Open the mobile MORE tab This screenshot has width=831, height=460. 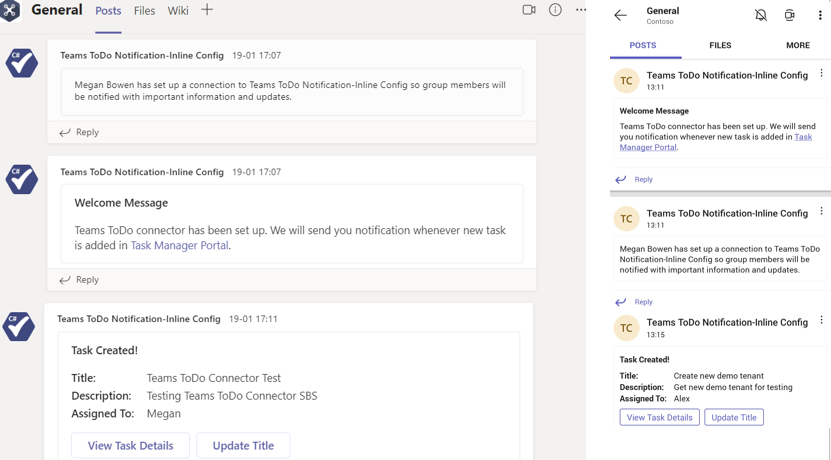798,45
